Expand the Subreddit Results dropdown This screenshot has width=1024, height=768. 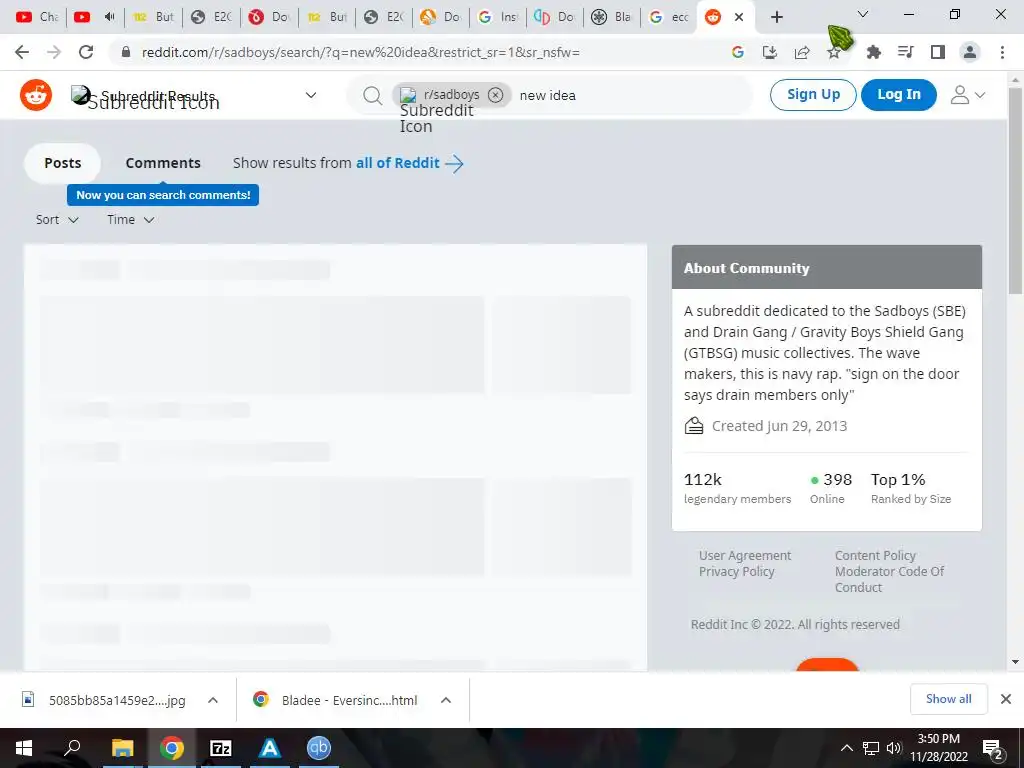coord(311,95)
